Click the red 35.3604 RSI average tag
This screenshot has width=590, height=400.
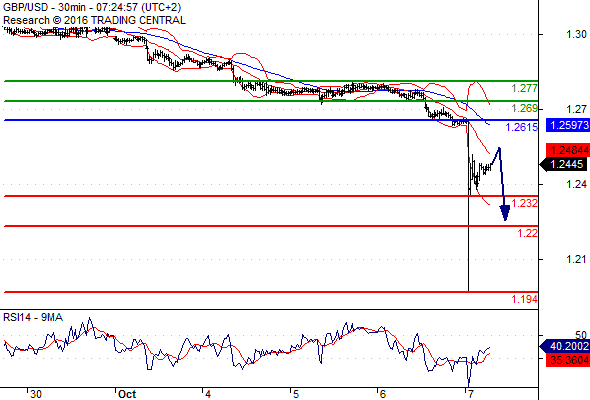(x=568, y=360)
